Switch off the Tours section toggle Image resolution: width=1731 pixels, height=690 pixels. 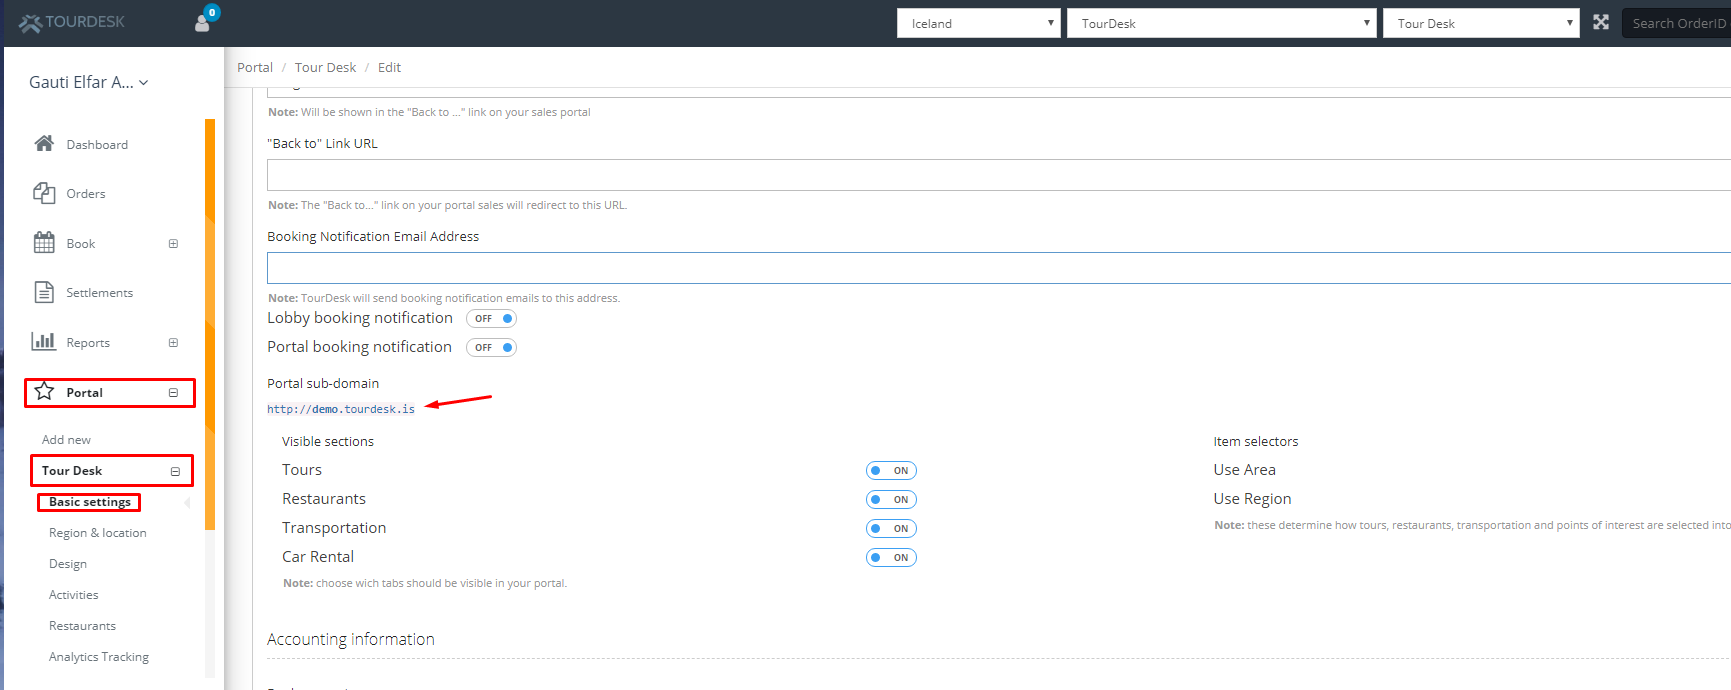click(x=891, y=471)
